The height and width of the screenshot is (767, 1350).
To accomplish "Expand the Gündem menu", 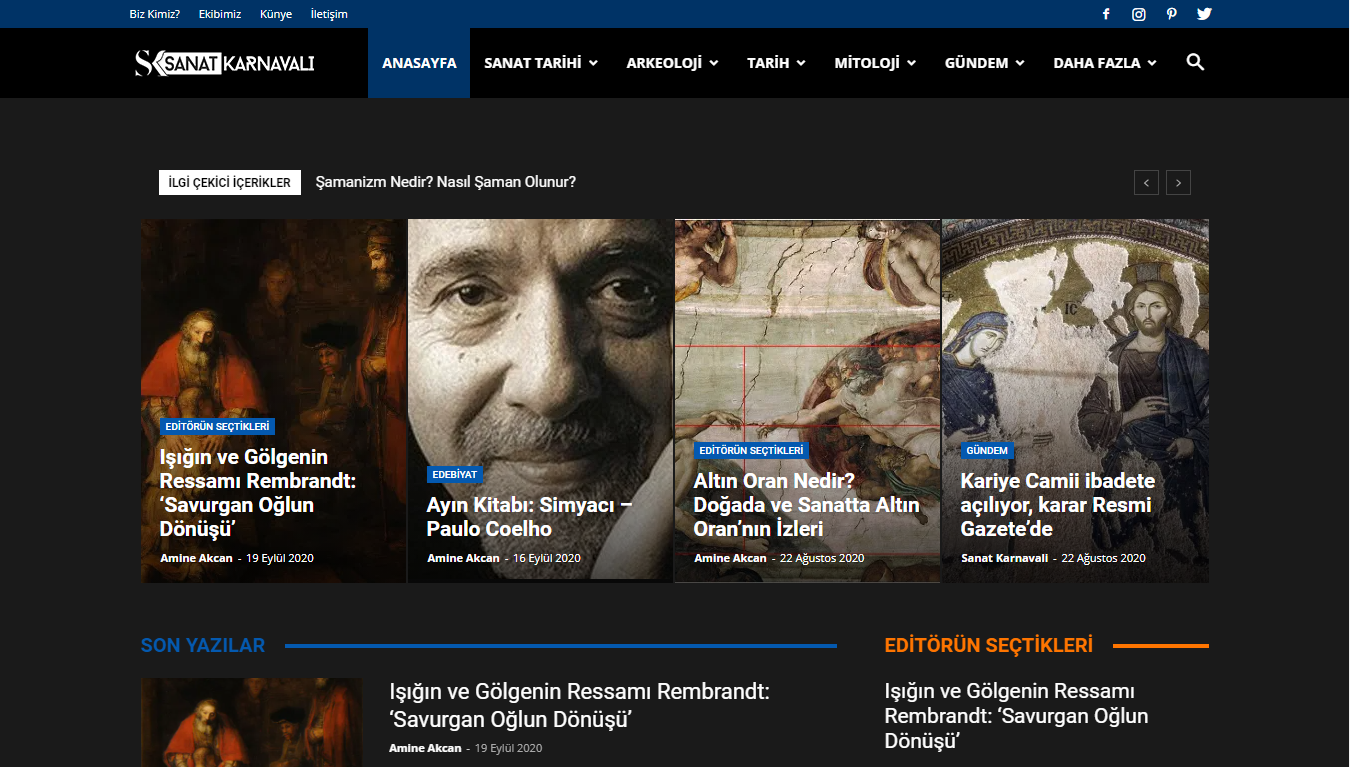I will point(985,63).
